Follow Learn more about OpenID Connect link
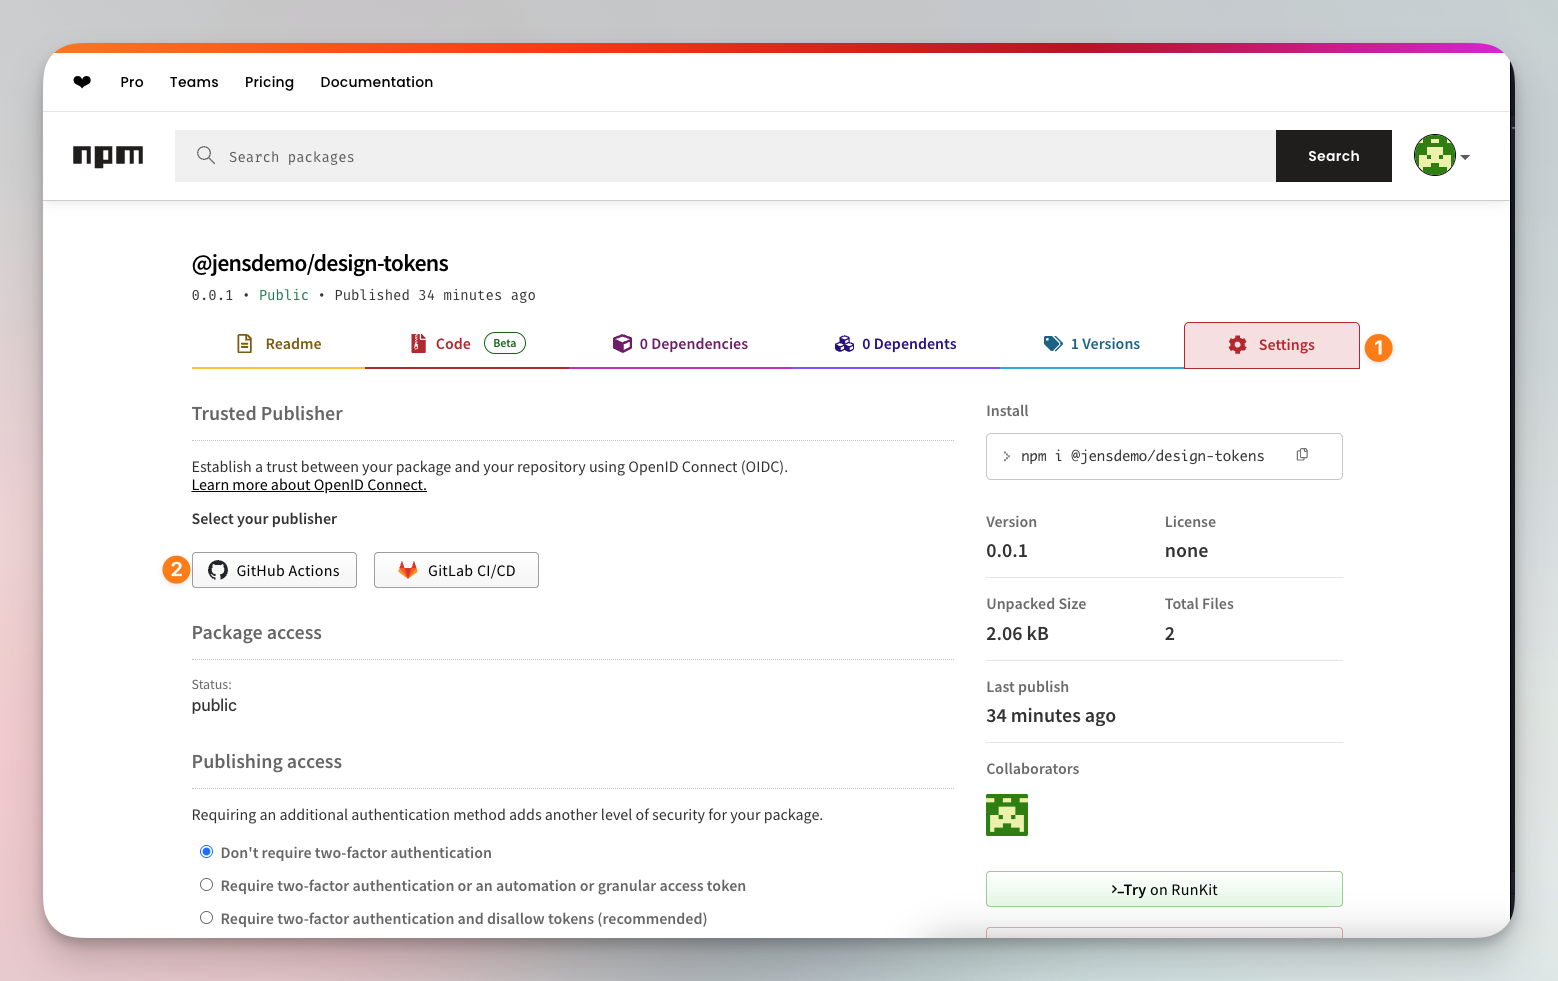 pyautogui.click(x=309, y=485)
